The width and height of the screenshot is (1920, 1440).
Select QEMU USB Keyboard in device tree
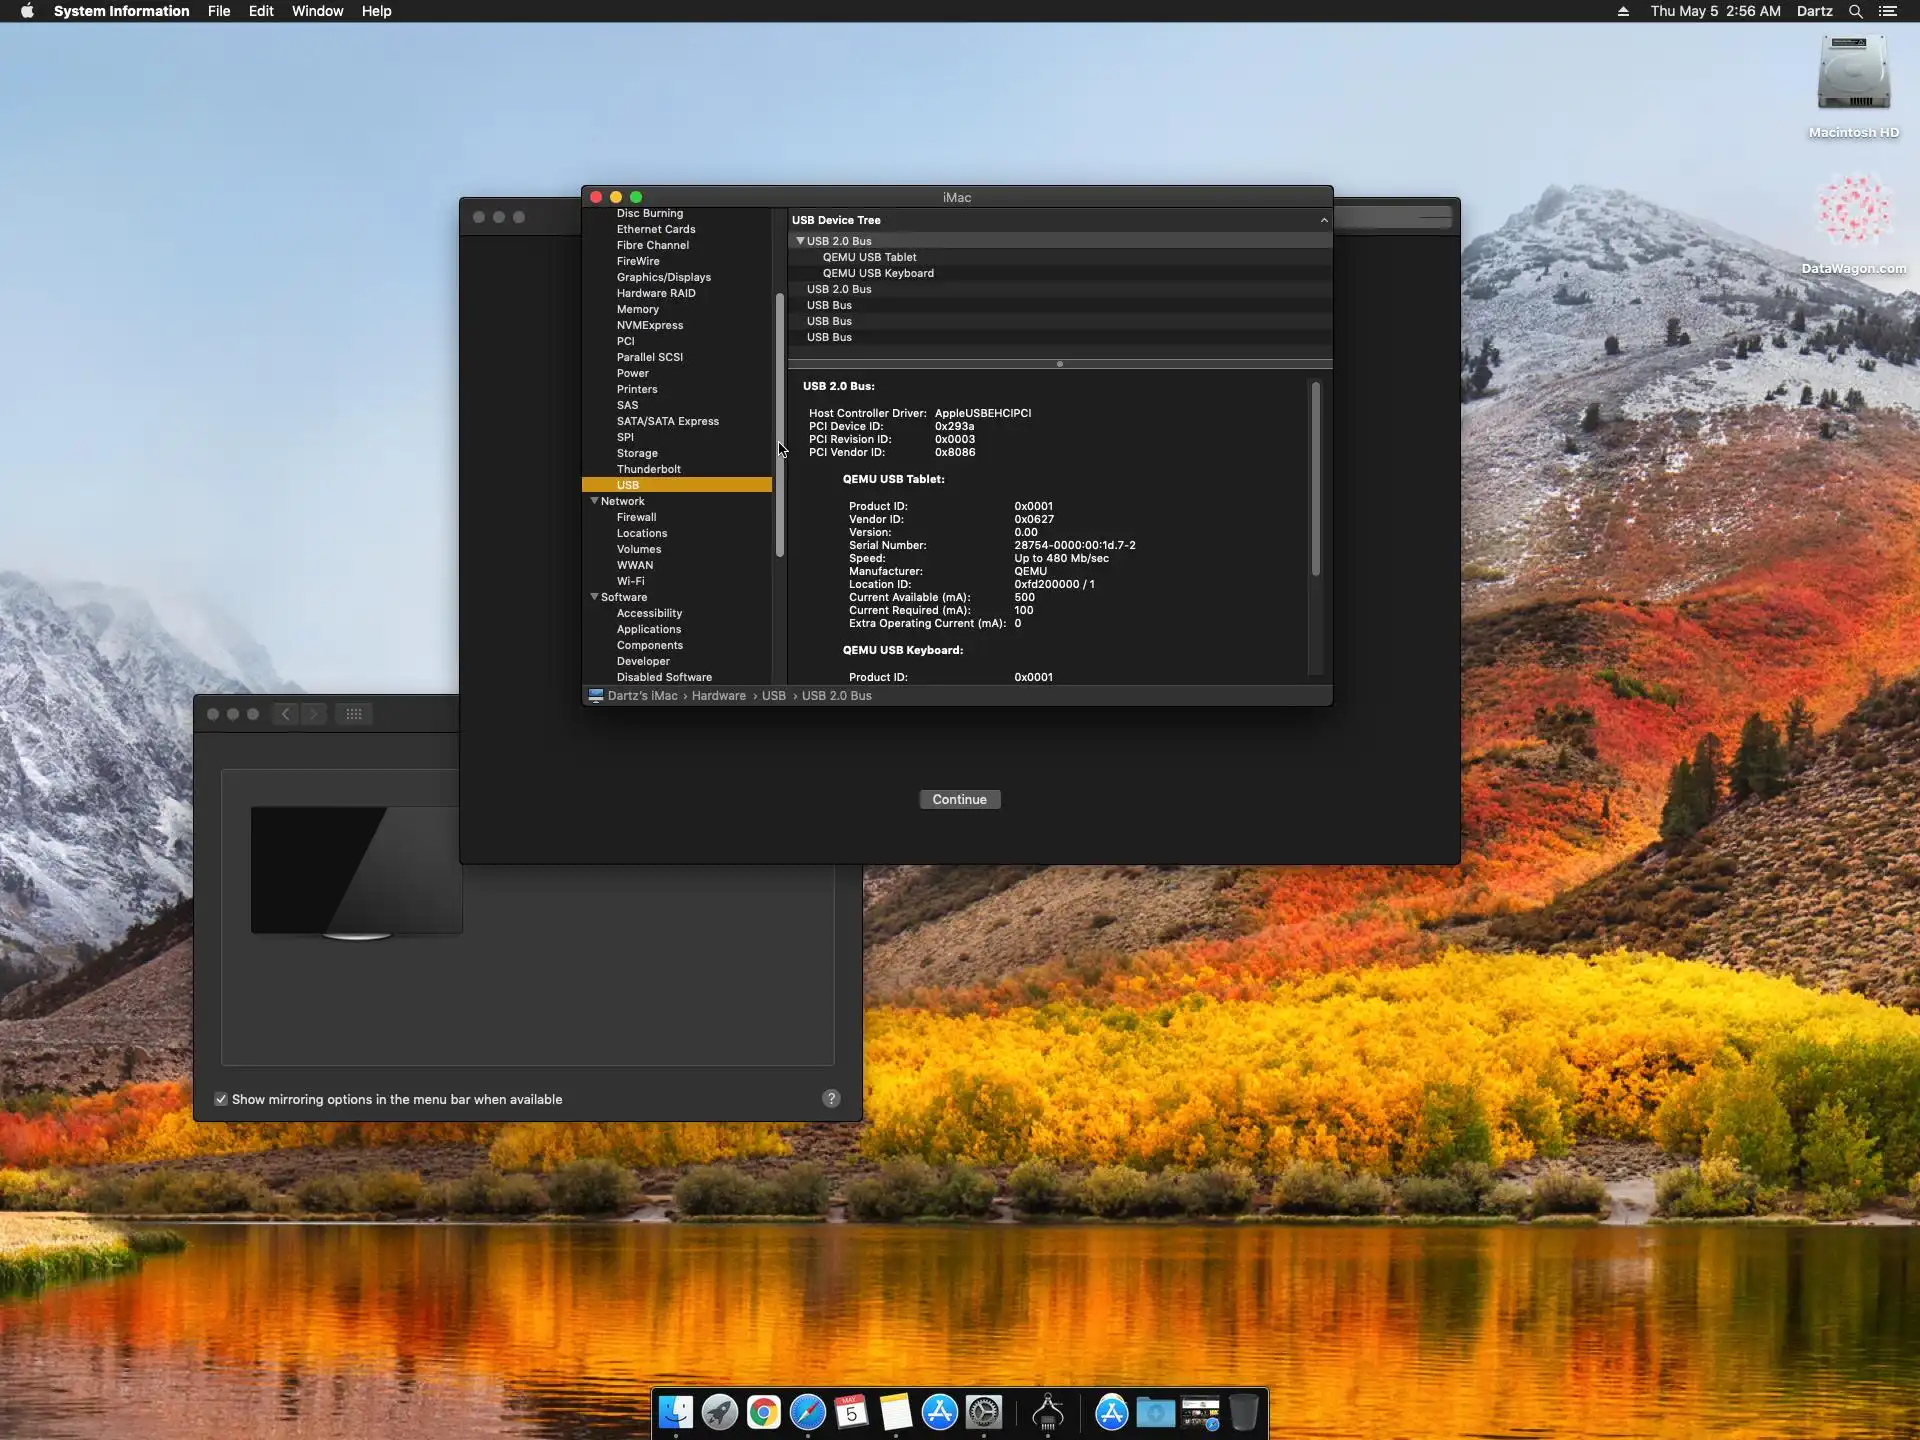coord(877,273)
